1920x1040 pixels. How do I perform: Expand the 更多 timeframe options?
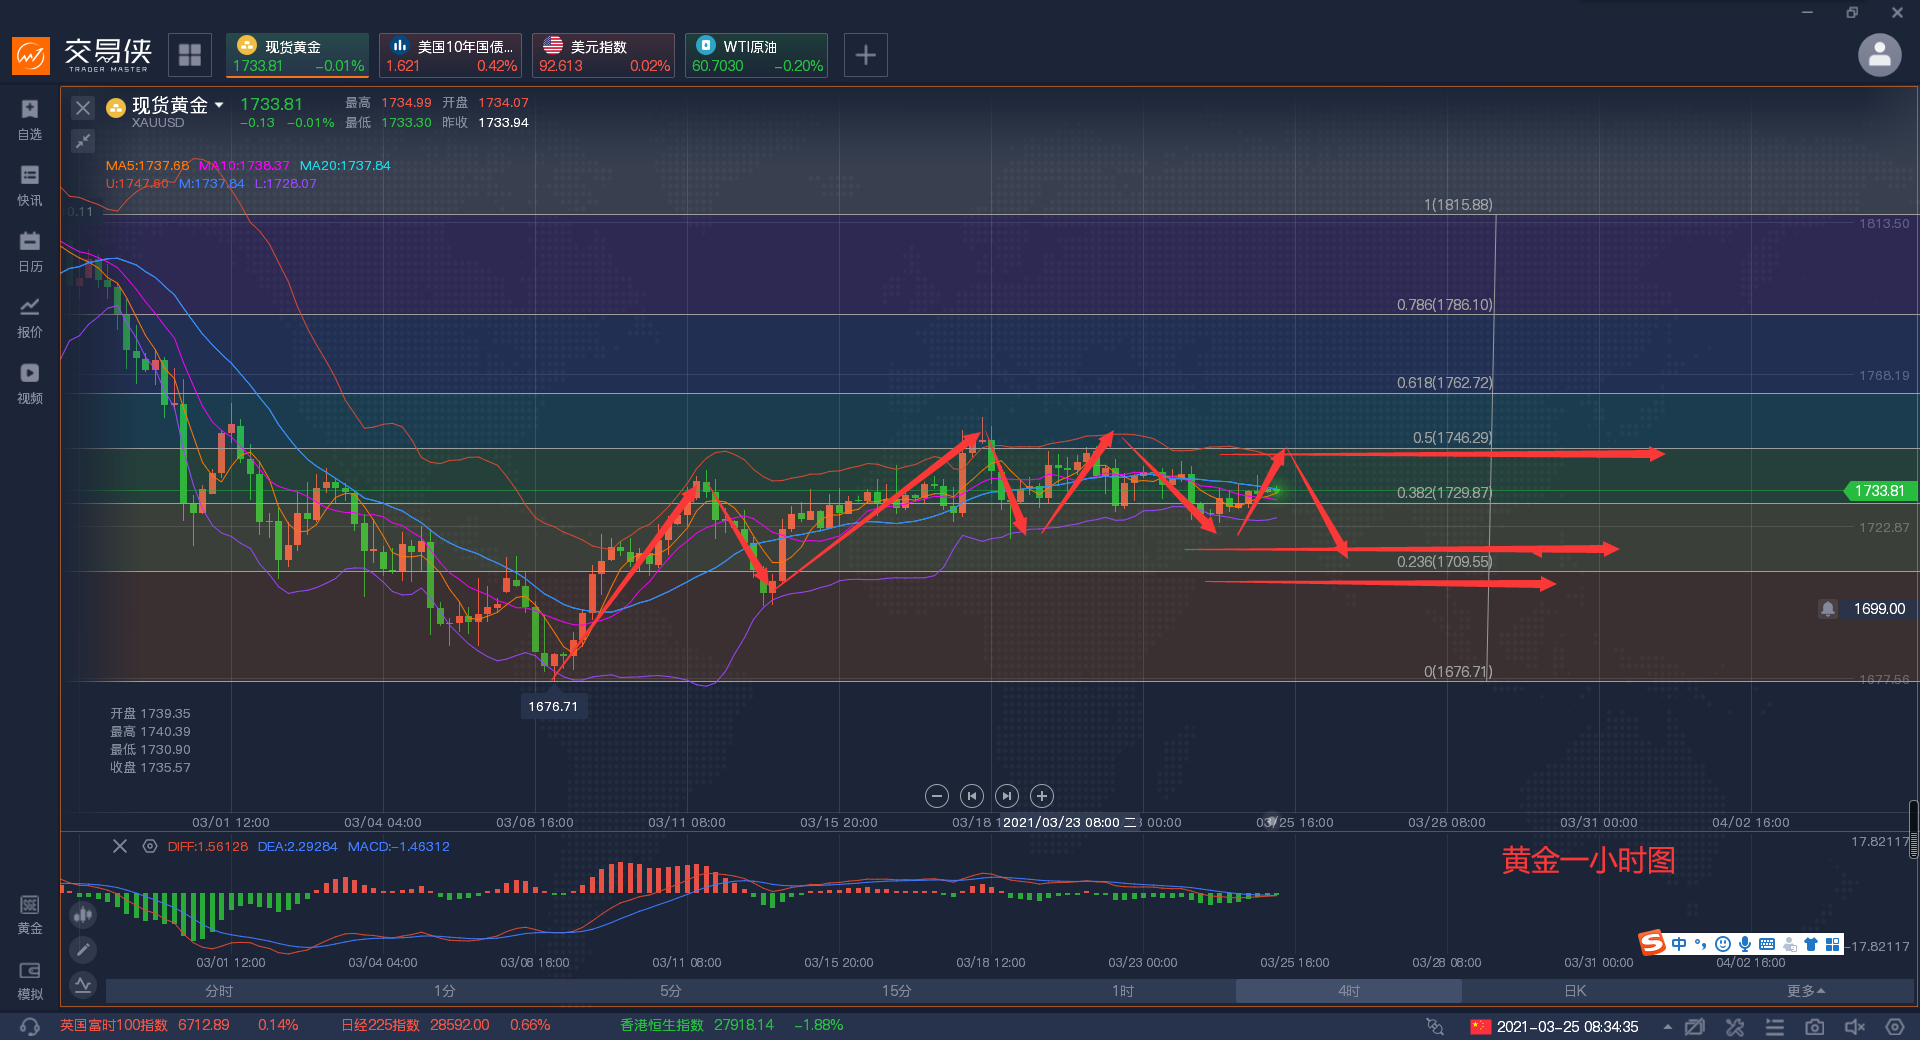pos(1806,991)
